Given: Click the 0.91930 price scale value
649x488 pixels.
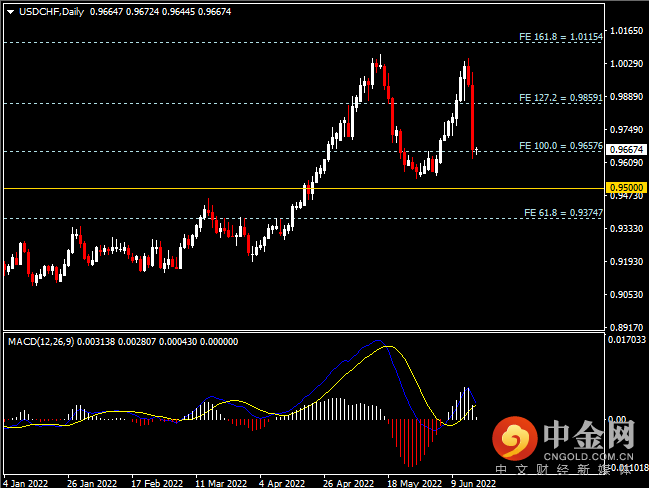Looking at the screenshot, I should click(627, 262).
